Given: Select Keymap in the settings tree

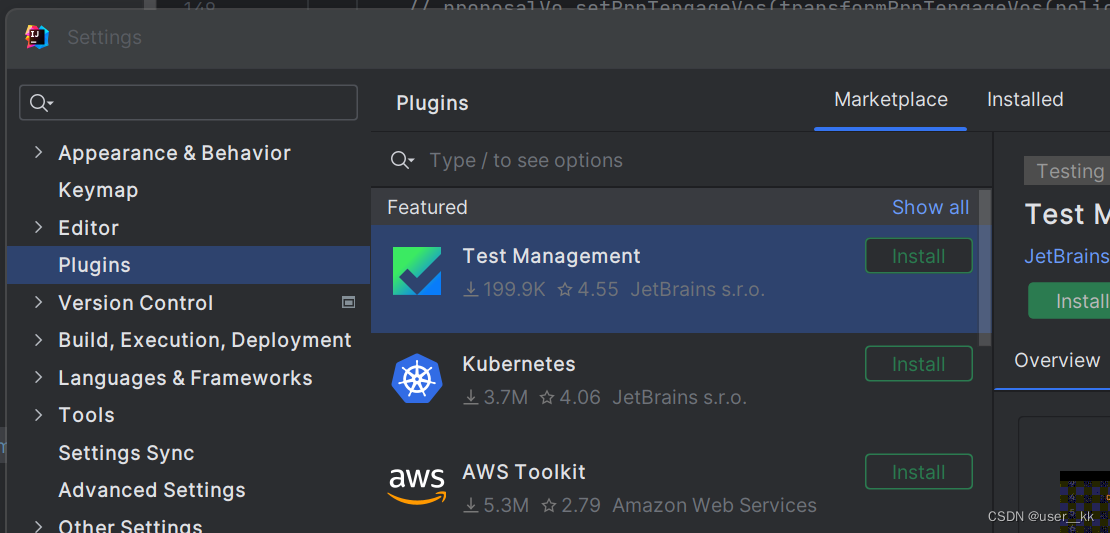Looking at the screenshot, I should point(98,190).
